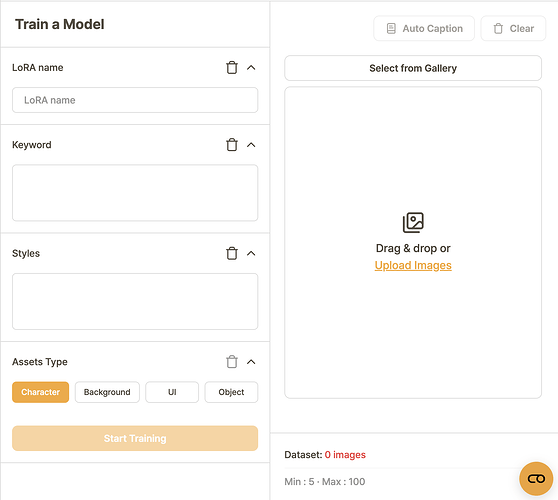
Task: Click the trash icon in Assets Type
Action: point(232,362)
